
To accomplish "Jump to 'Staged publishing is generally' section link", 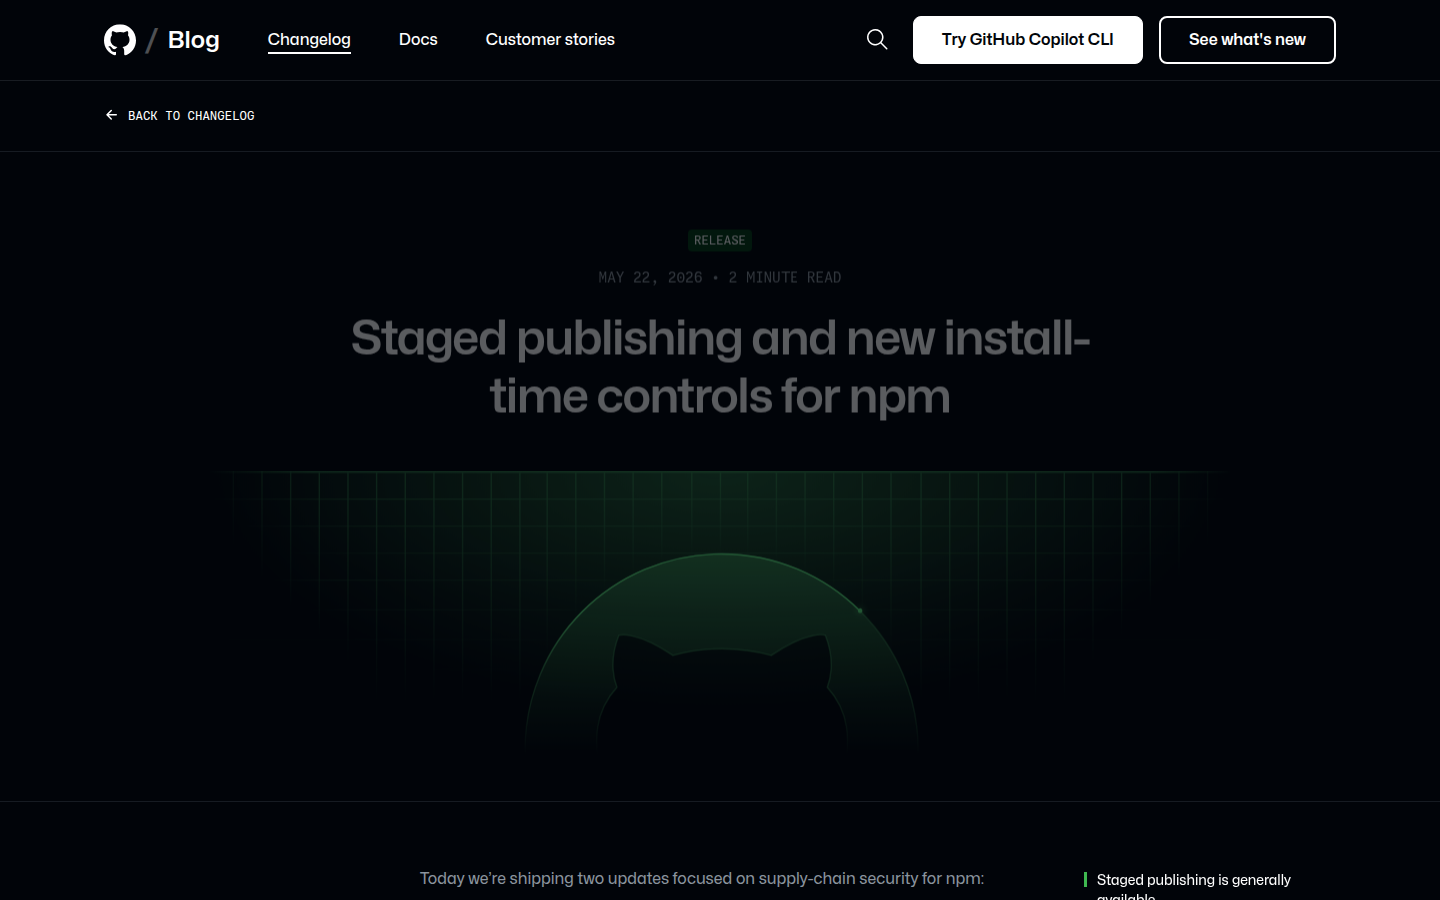I will tap(1194, 886).
